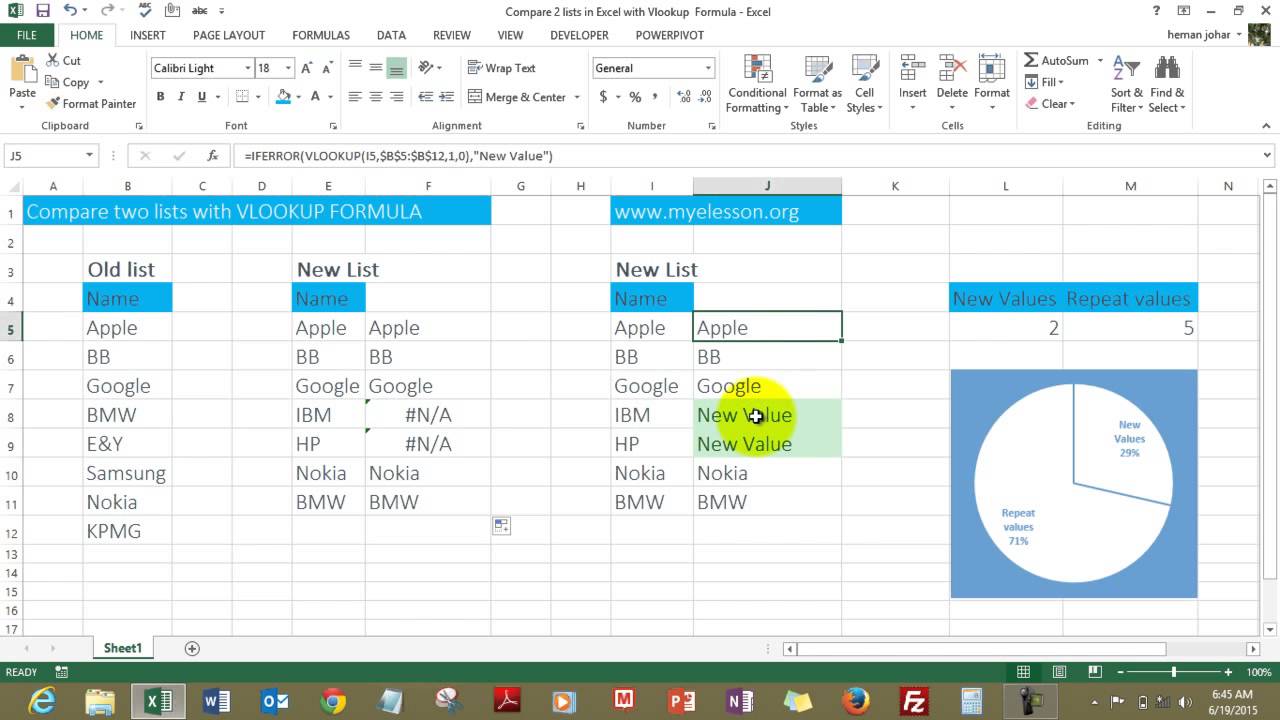Switch to the PAGE LAYOUT tab
This screenshot has width=1280, height=720.
(x=229, y=35)
